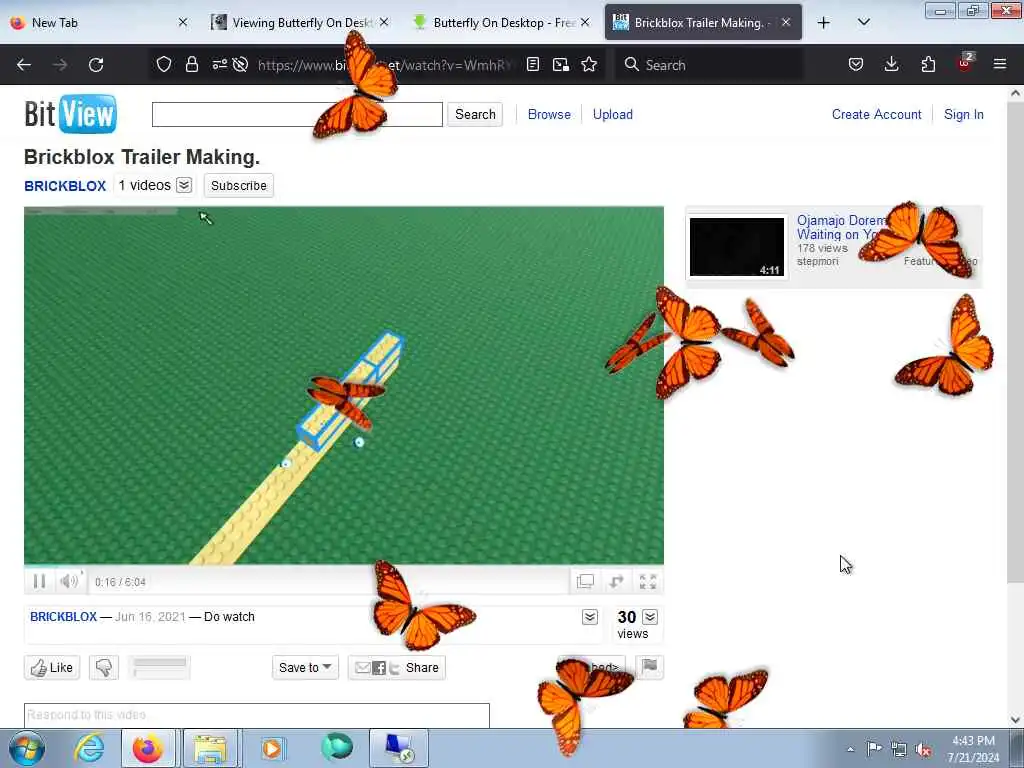Open the permissions icon in address bar

[x=219, y=64]
